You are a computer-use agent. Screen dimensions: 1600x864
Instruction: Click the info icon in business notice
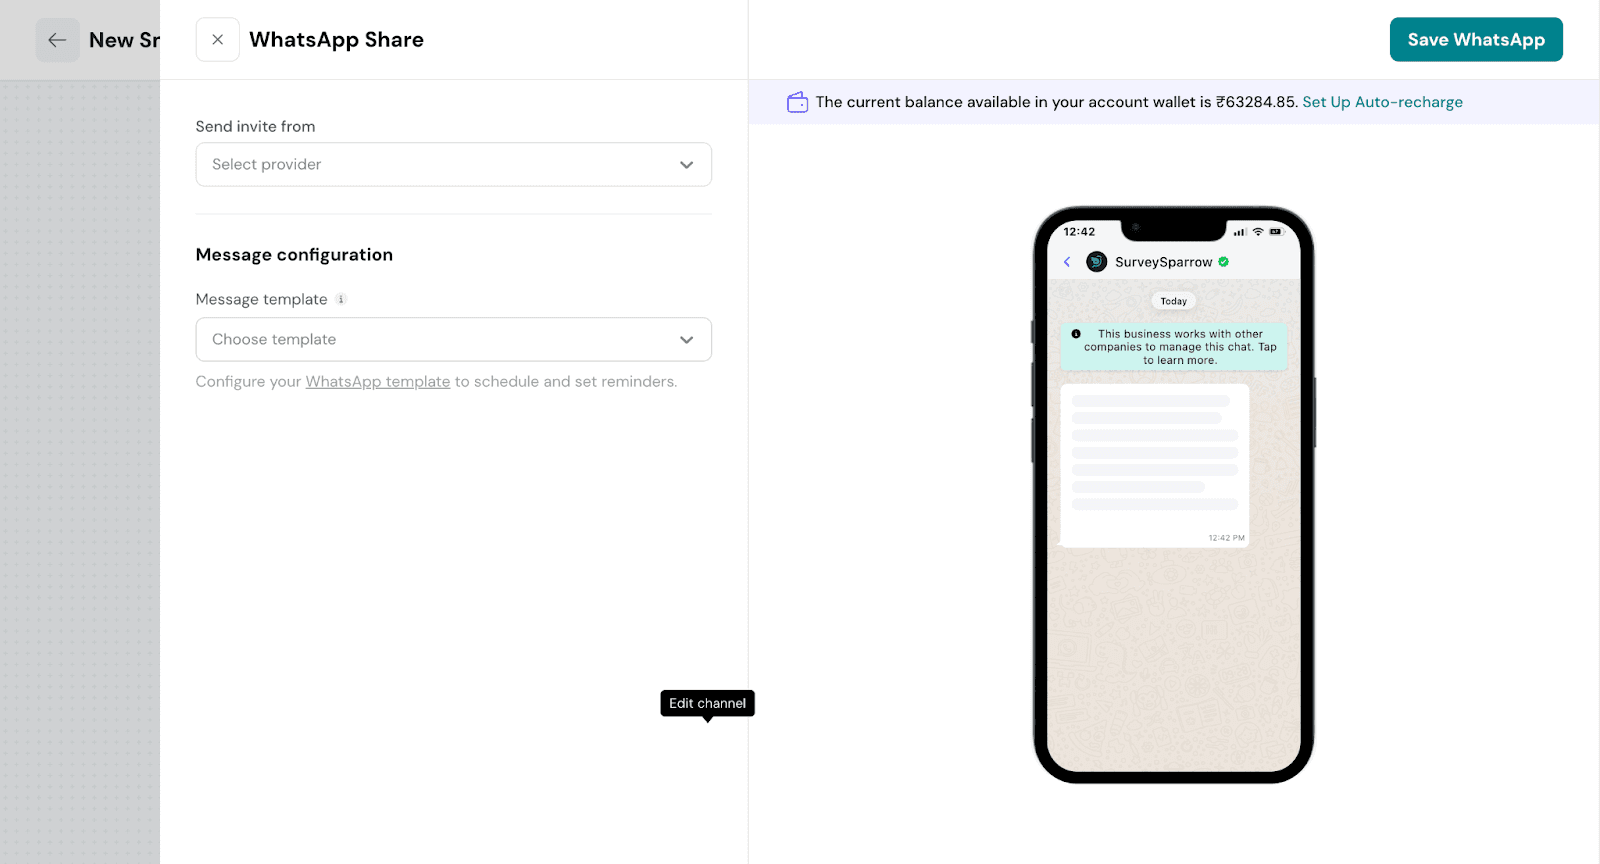(x=1076, y=334)
